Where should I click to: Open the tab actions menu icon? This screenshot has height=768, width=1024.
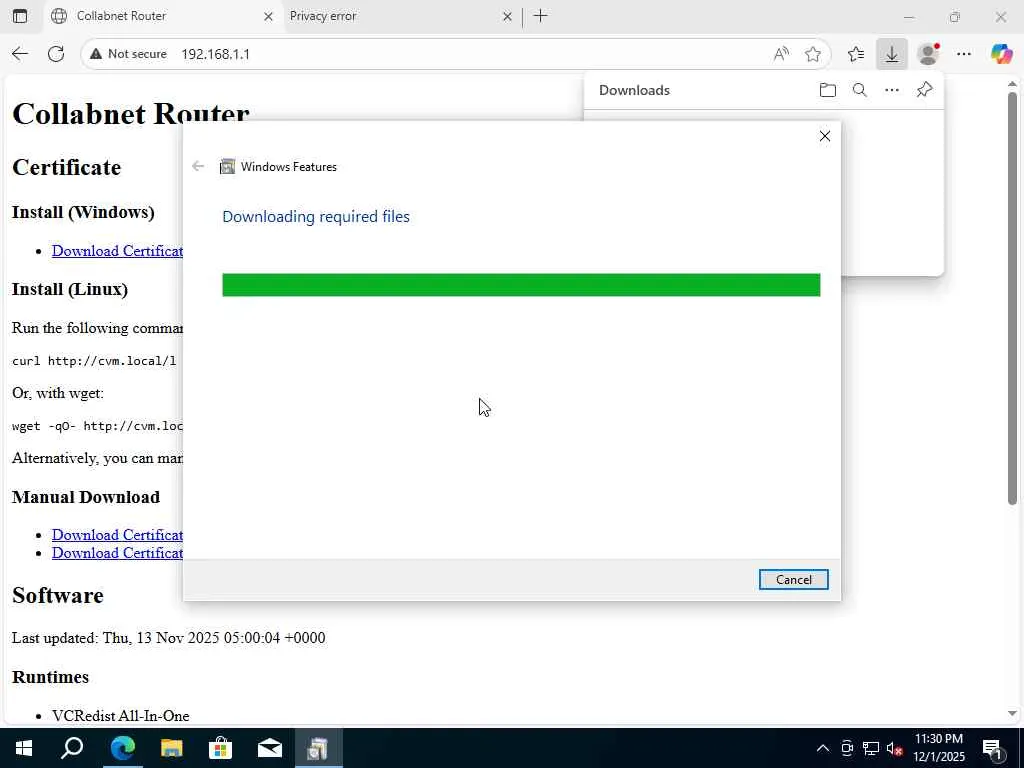20,16
